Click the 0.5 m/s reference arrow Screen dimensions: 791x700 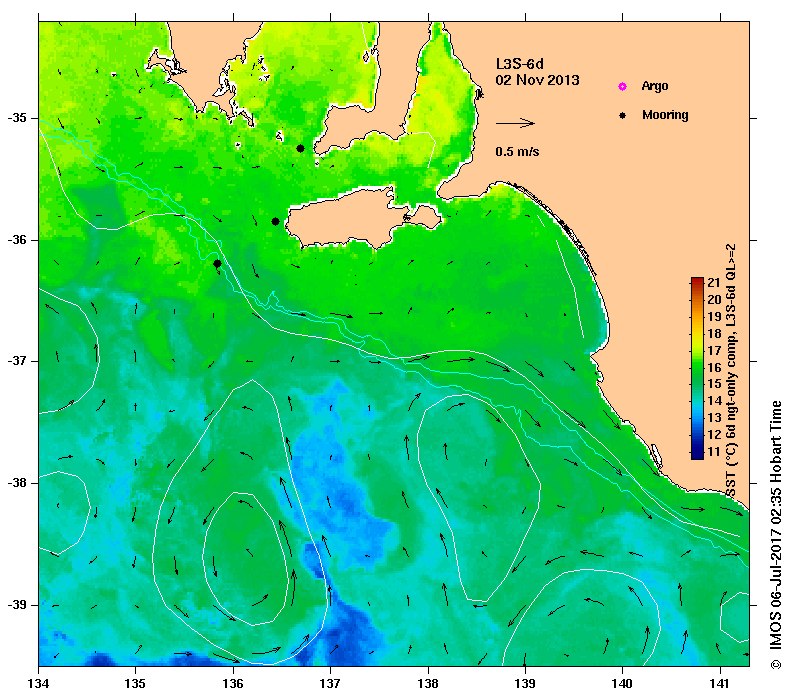[515, 123]
